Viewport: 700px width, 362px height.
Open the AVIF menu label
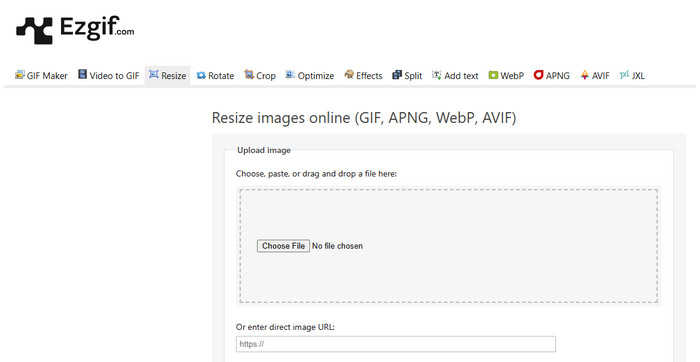point(600,76)
